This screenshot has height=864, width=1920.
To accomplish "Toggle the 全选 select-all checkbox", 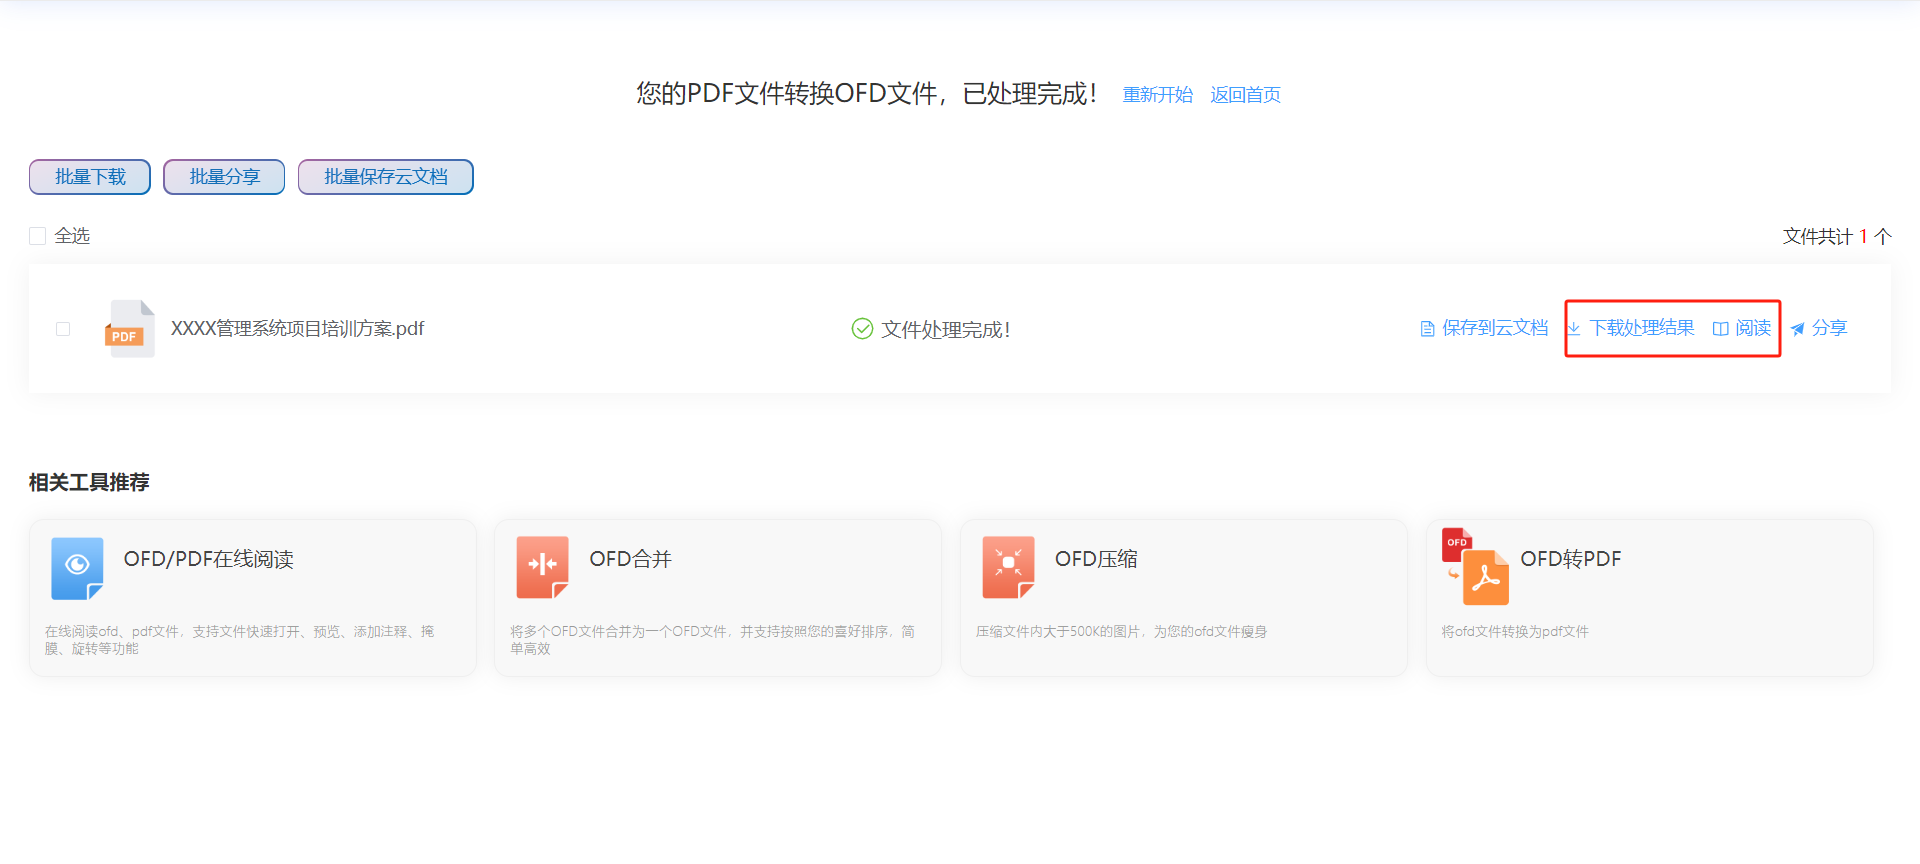I will pos(38,236).
